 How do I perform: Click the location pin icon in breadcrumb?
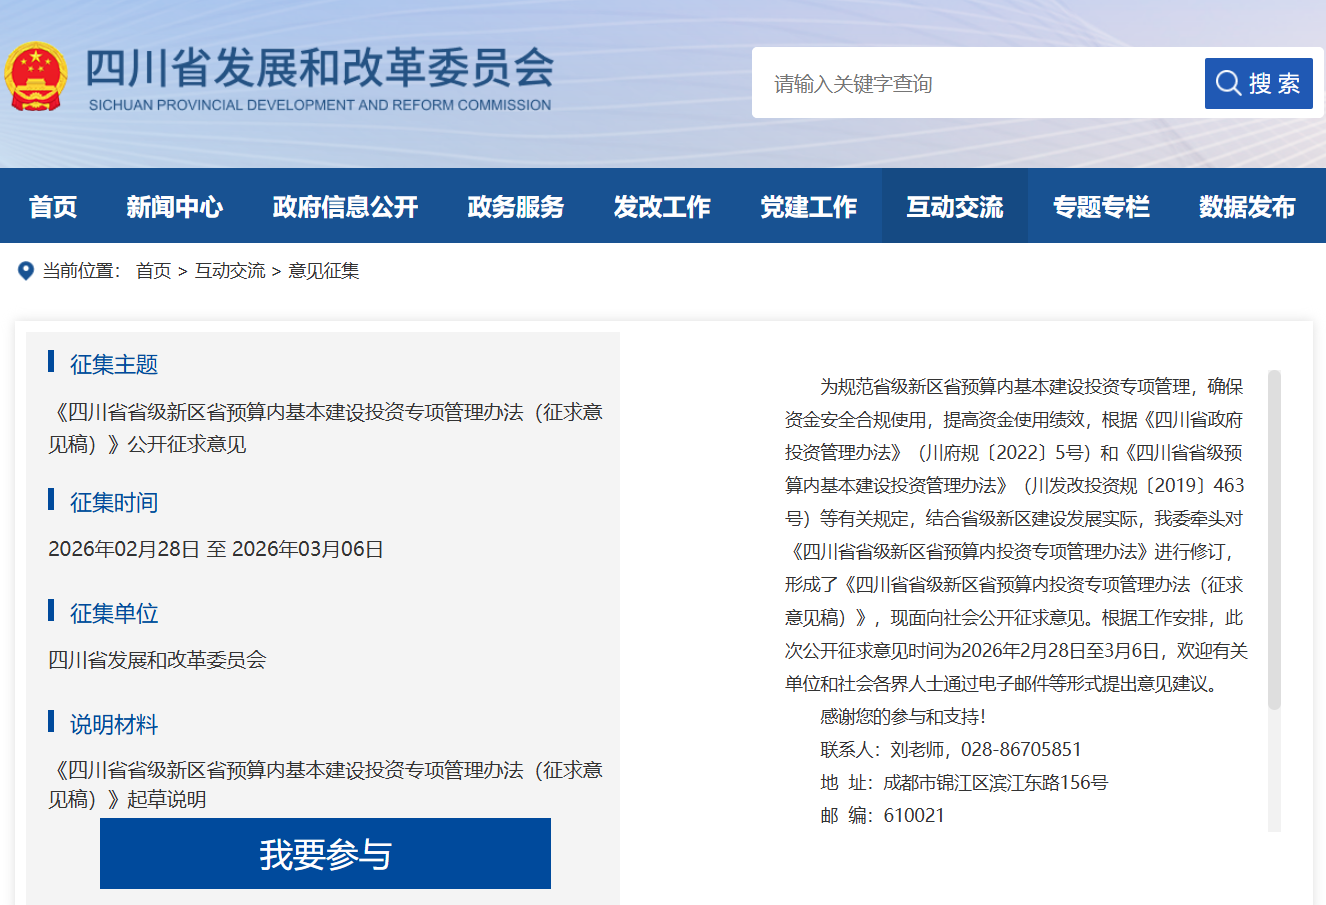coord(26,271)
